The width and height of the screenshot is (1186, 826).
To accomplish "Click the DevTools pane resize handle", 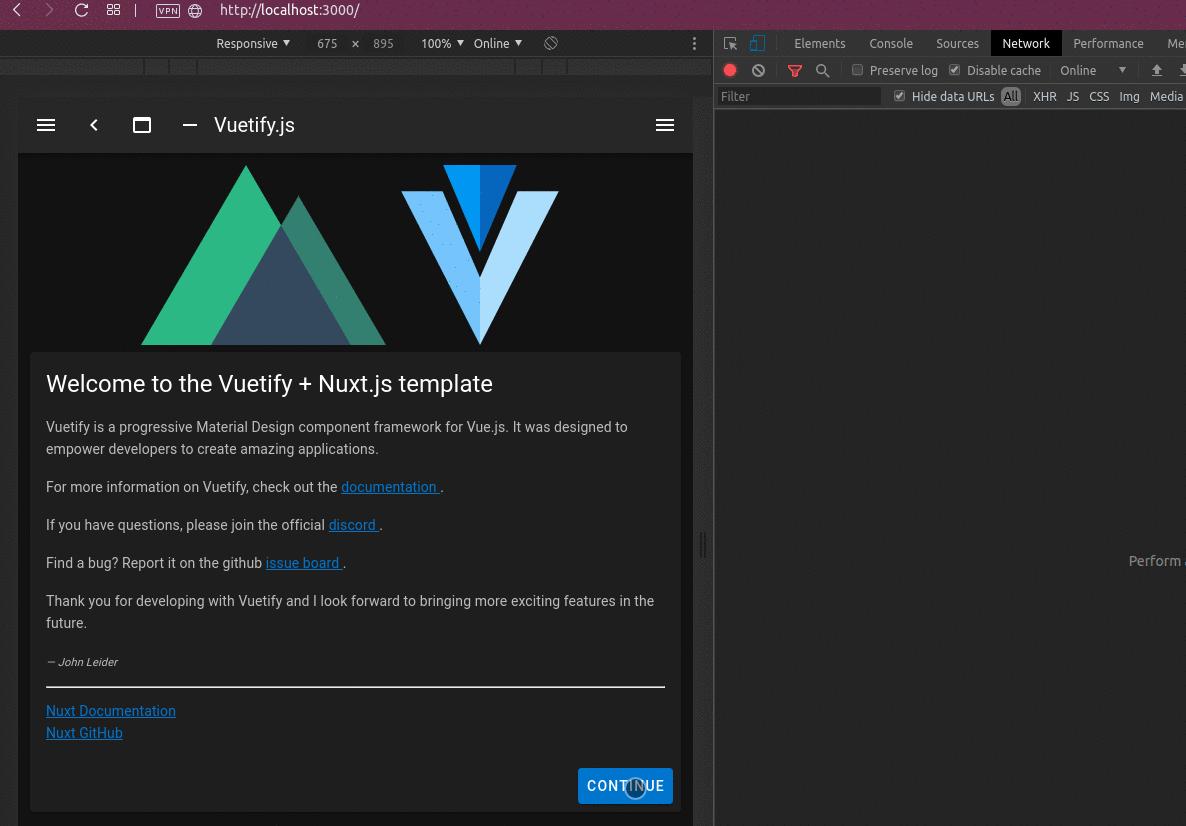I will click(x=703, y=545).
